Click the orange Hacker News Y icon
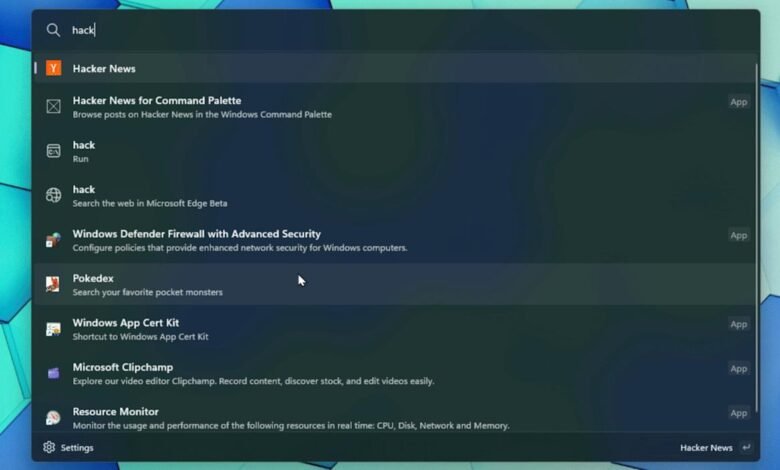Screen dimensions: 780x470 [x=54, y=68]
